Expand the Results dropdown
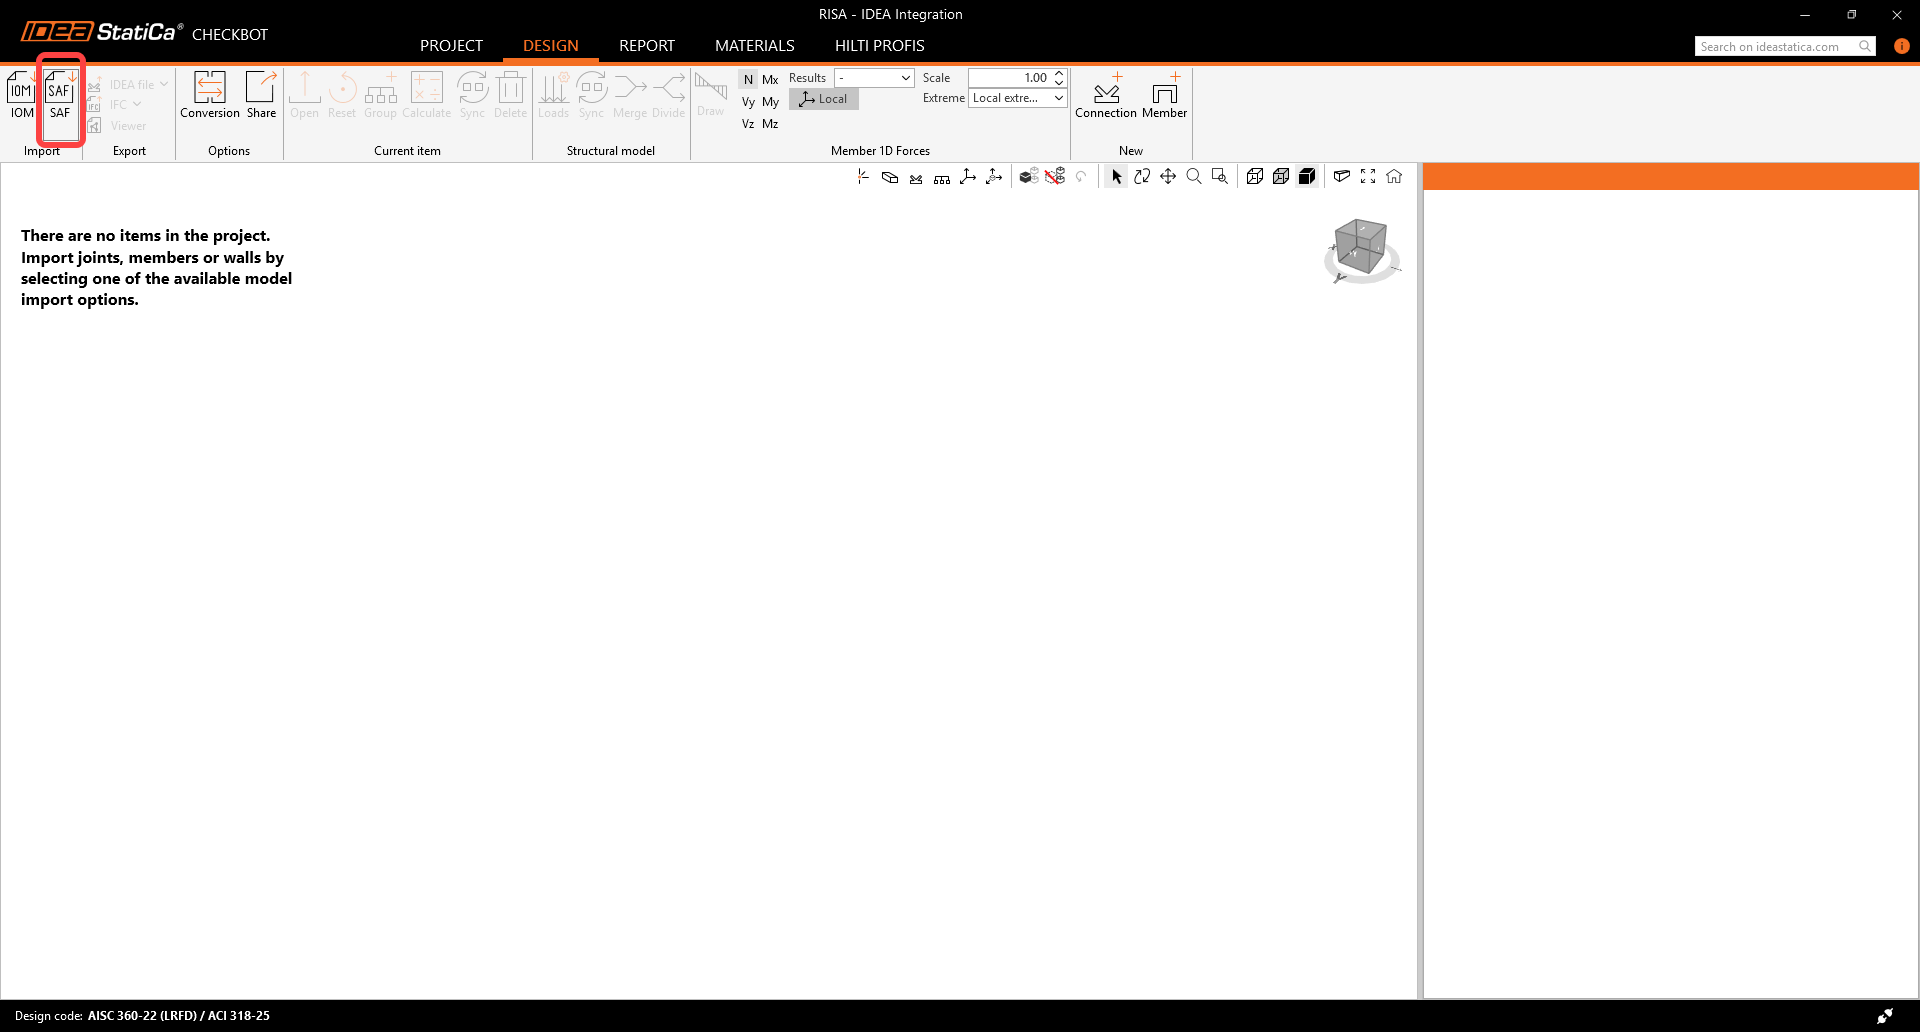The height and width of the screenshot is (1032, 1920). 875,78
